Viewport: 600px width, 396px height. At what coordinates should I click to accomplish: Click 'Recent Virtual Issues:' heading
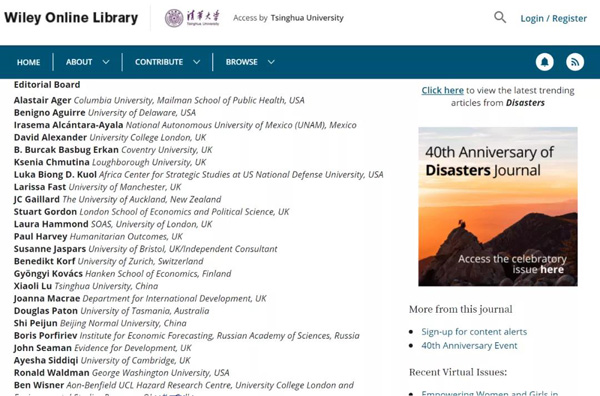(x=458, y=372)
